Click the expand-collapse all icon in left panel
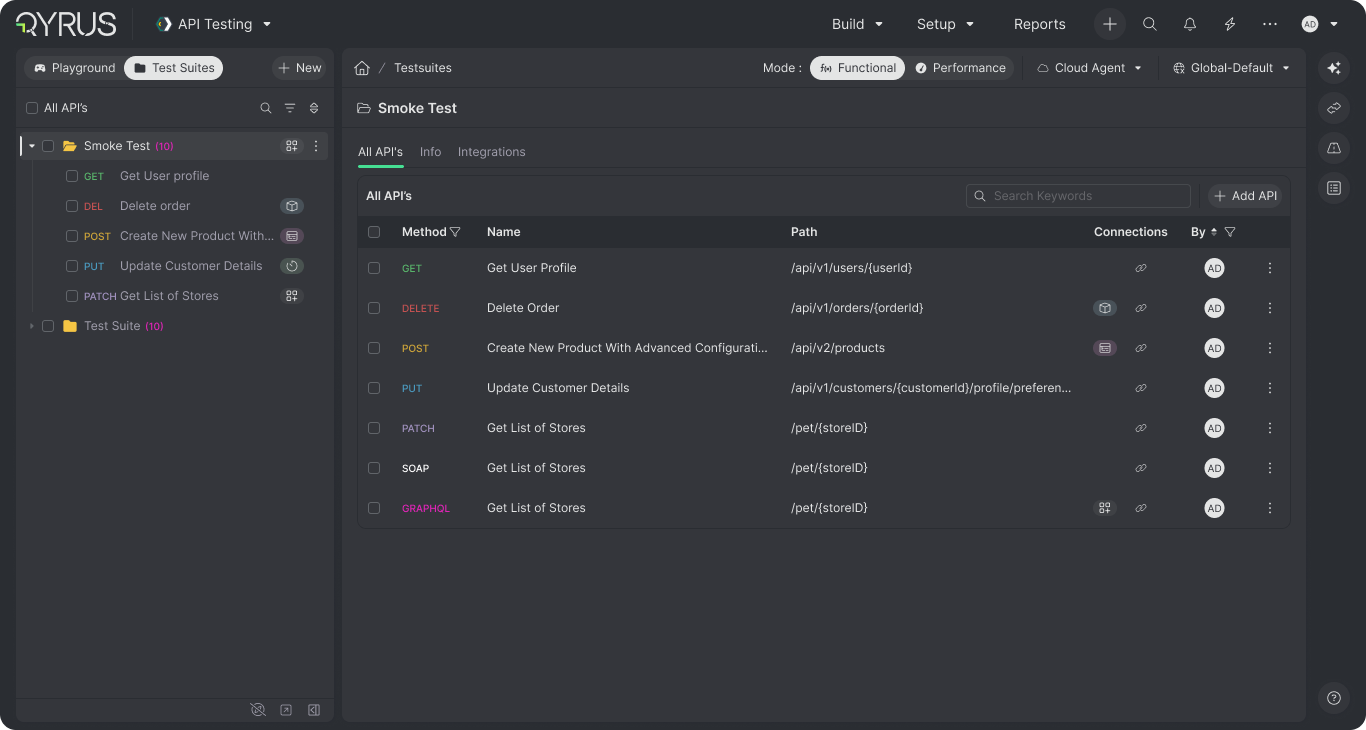 314,108
